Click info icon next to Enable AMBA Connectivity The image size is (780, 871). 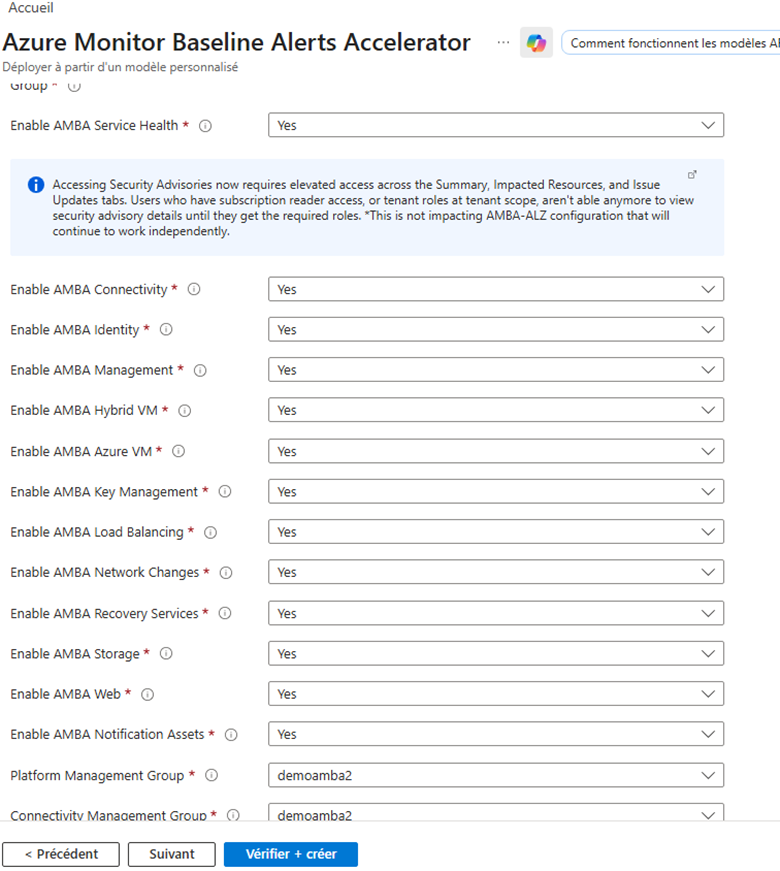[x=194, y=289]
